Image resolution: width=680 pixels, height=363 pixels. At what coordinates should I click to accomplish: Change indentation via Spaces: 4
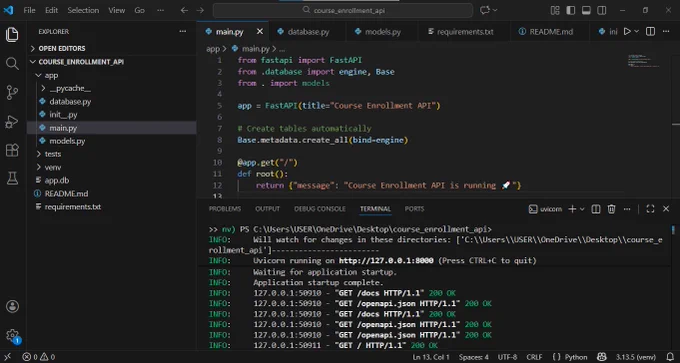point(474,357)
